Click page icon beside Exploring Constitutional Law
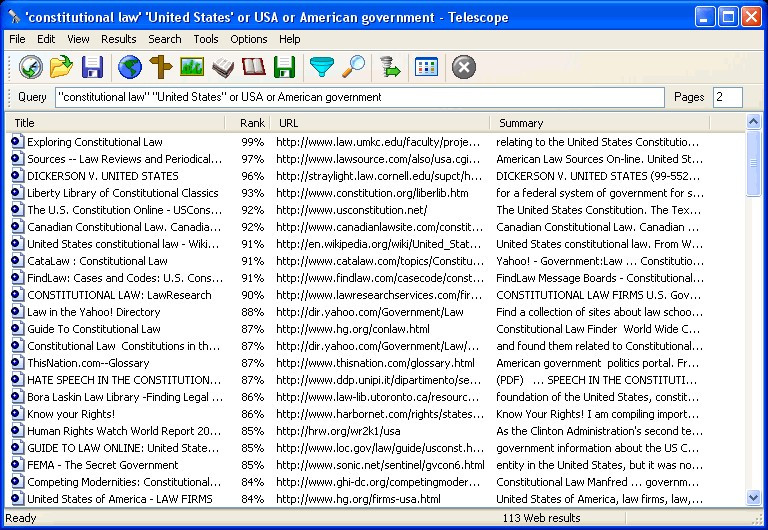The image size is (768, 530). [x=17, y=142]
